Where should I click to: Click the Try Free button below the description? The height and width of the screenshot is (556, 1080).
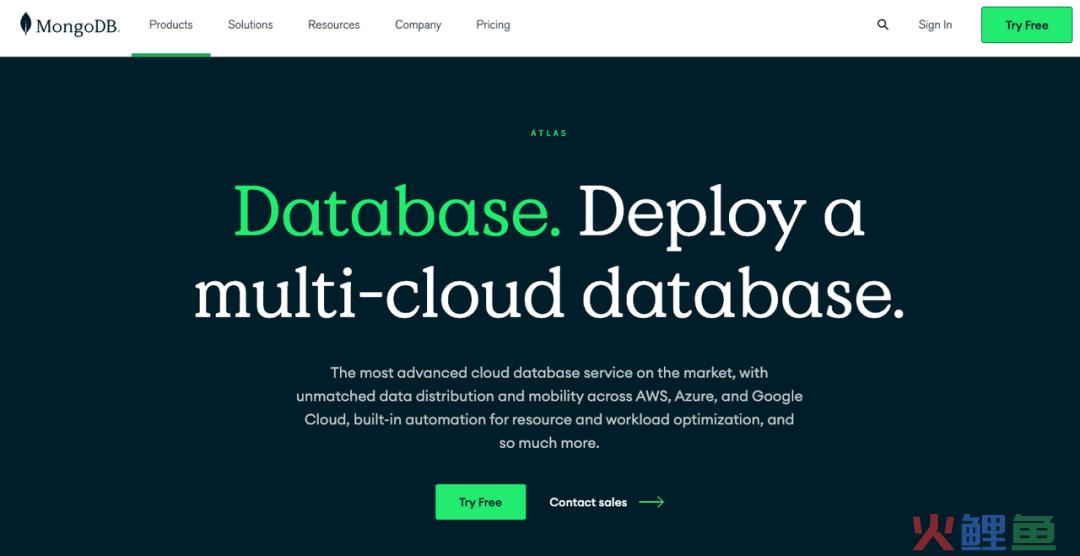click(x=480, y=502)
